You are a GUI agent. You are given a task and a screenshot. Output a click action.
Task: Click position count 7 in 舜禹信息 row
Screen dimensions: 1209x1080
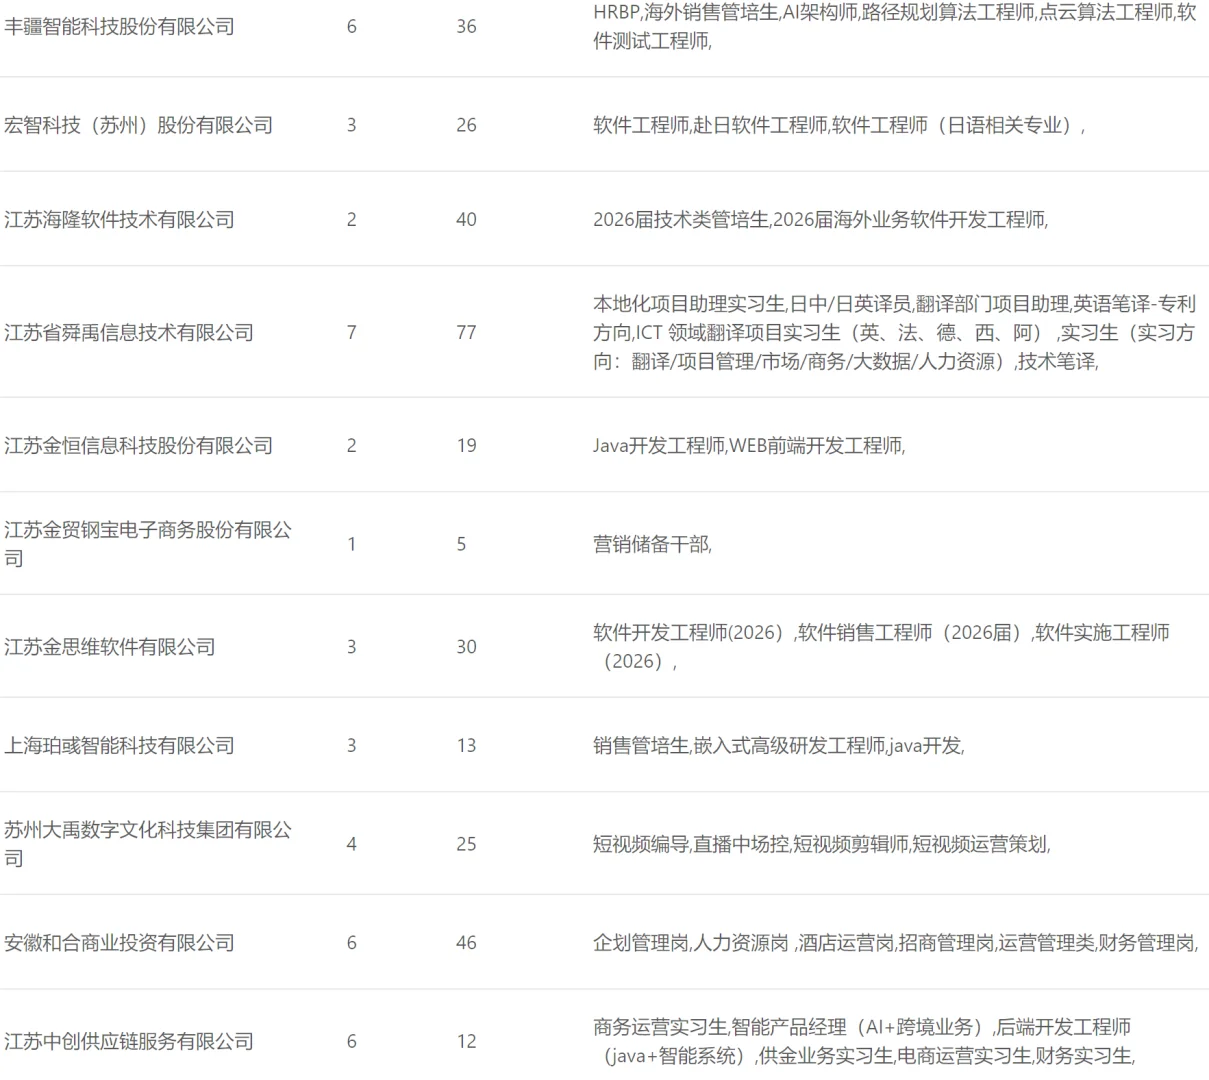click(351, 332)
